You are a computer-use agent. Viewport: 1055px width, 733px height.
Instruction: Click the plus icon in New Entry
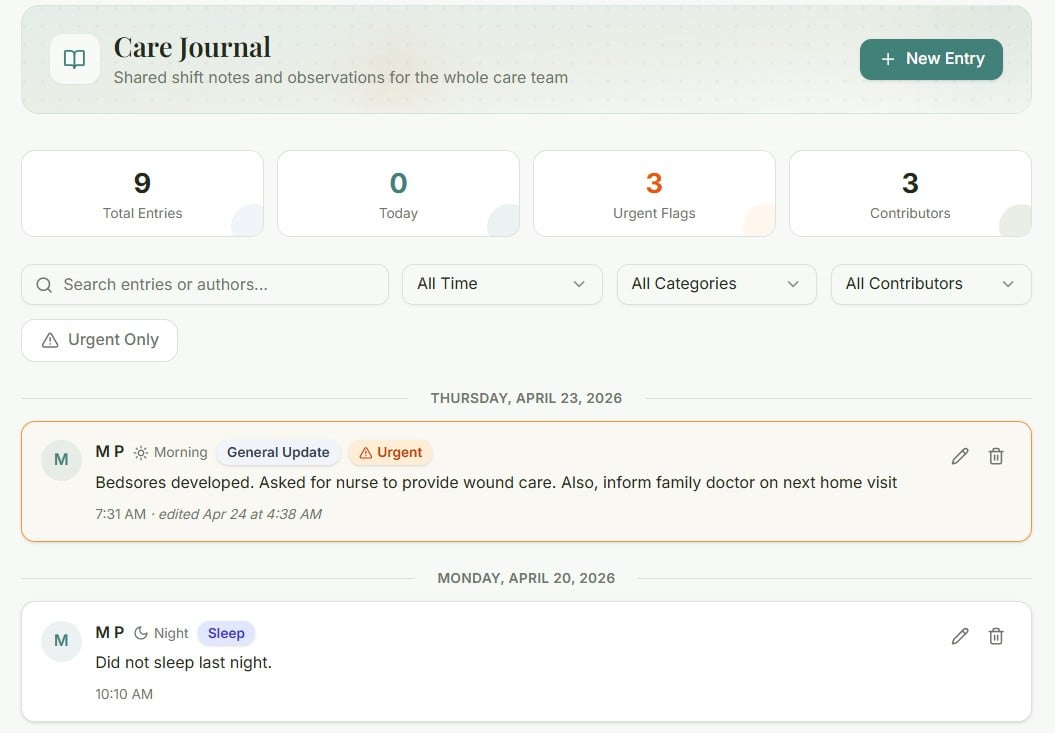point(887,59)
